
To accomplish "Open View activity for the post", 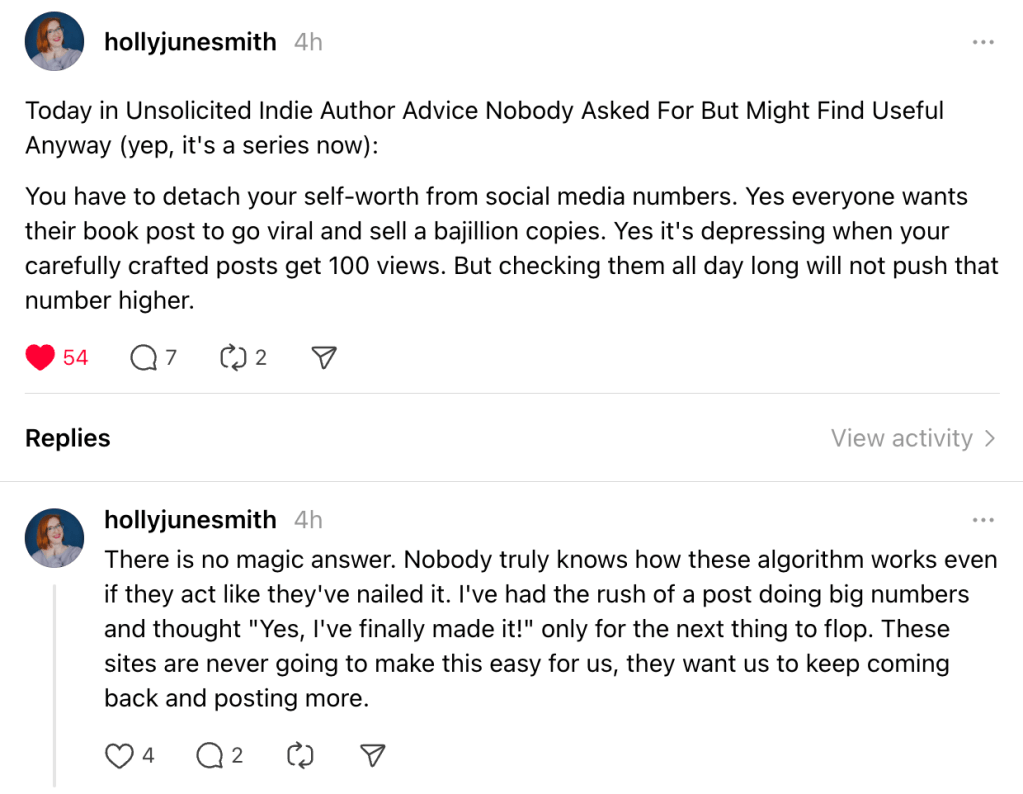I will pyautogui.click(x=901, y=438).
